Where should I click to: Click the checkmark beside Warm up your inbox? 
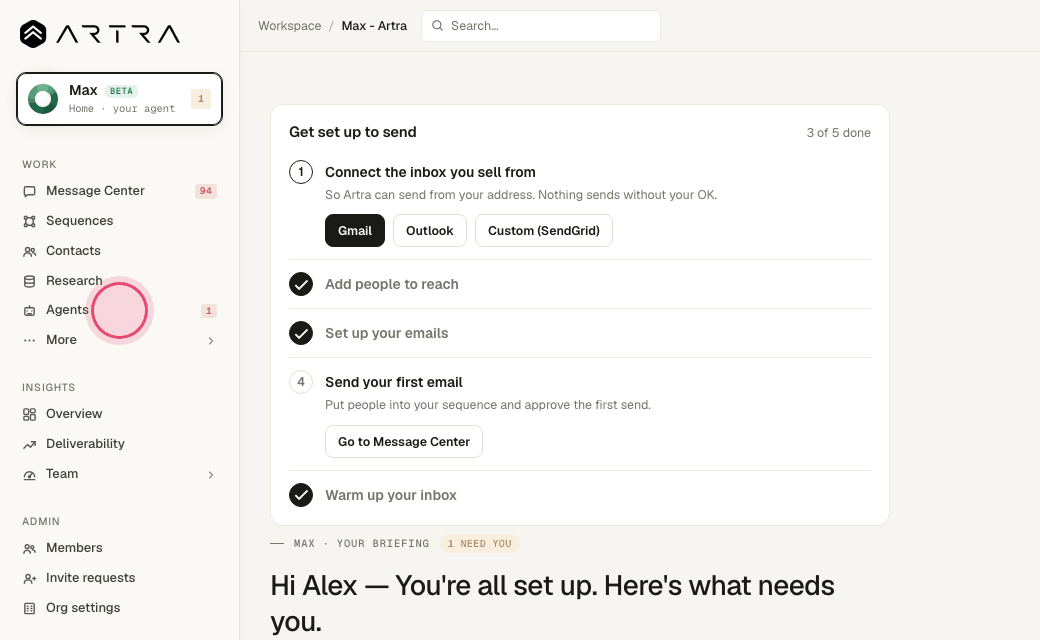click(x=301, y=495)
